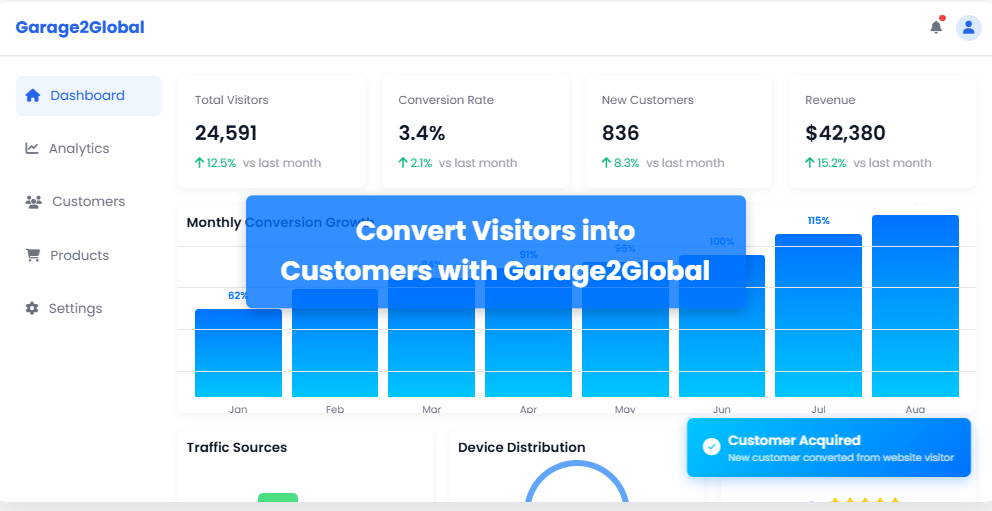Screen dimensions: 992x511
Task: Click the 15.2% change in Revenue
Action: (831, 163)
